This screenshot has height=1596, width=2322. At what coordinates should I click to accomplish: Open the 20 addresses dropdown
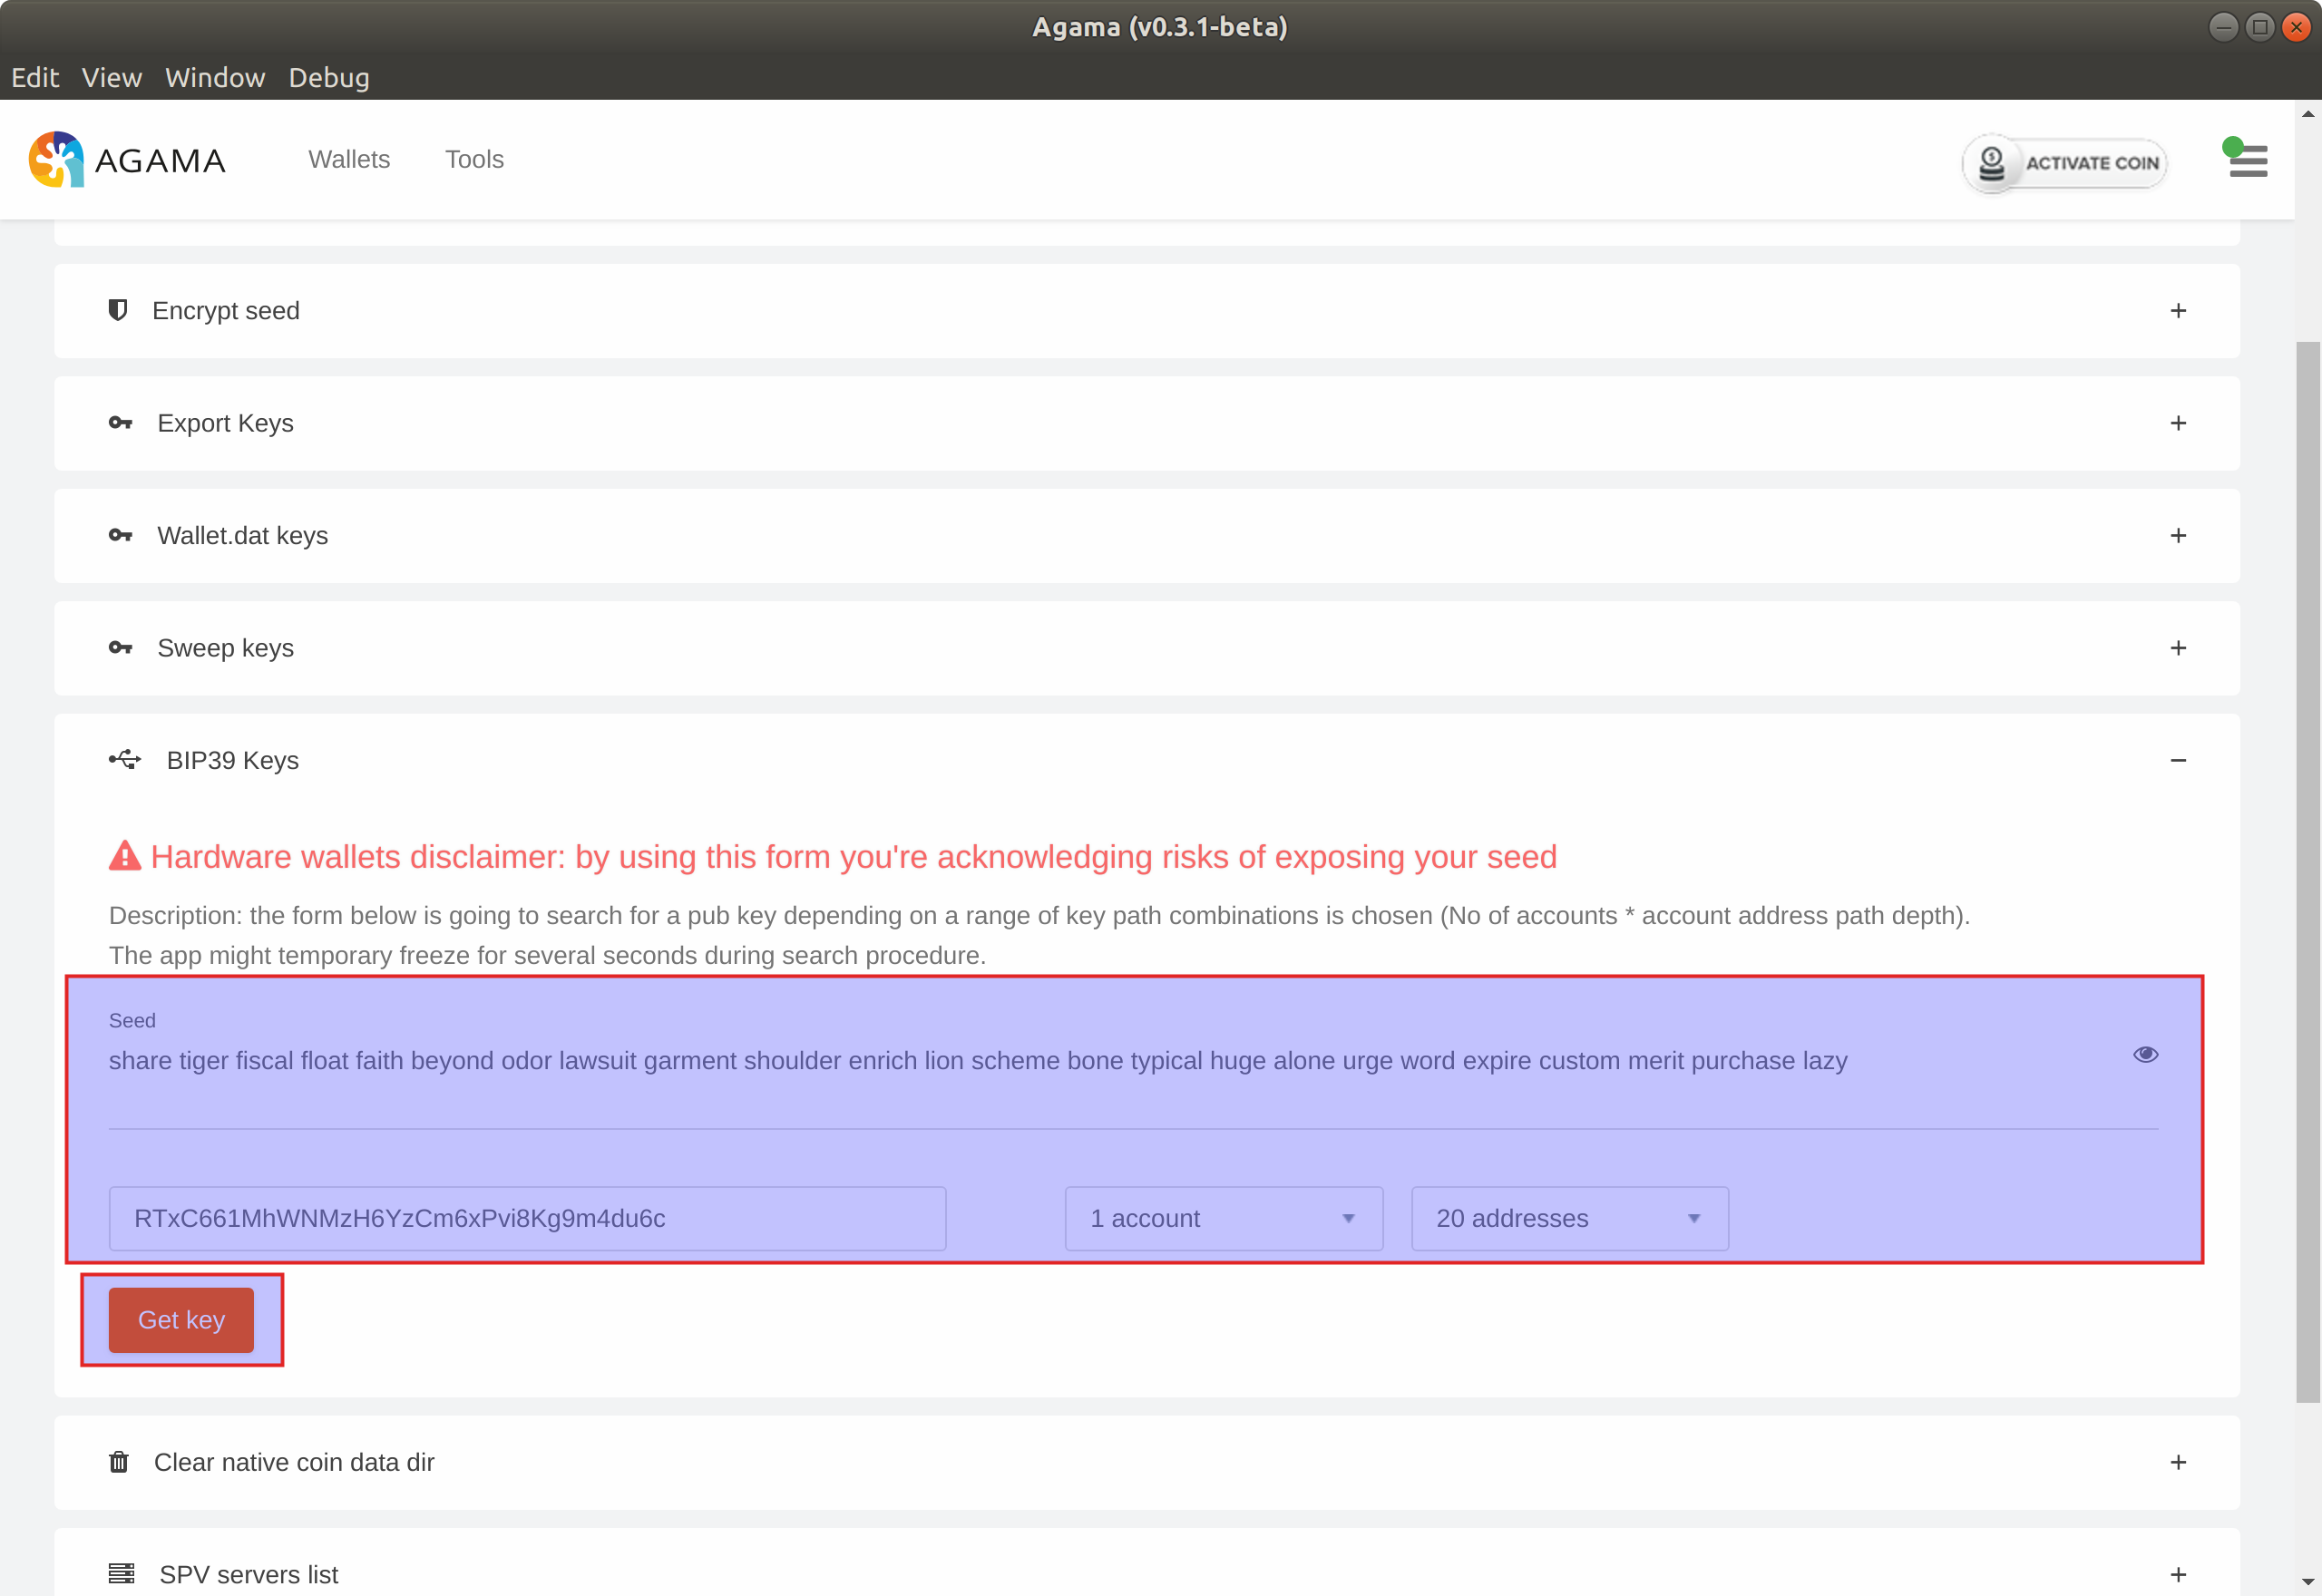click(1568, 1218)
